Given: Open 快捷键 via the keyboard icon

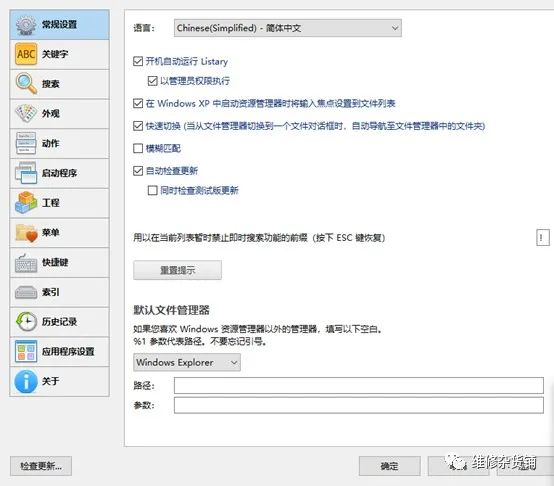Looking at the screenshot, I should click(26, 262).
